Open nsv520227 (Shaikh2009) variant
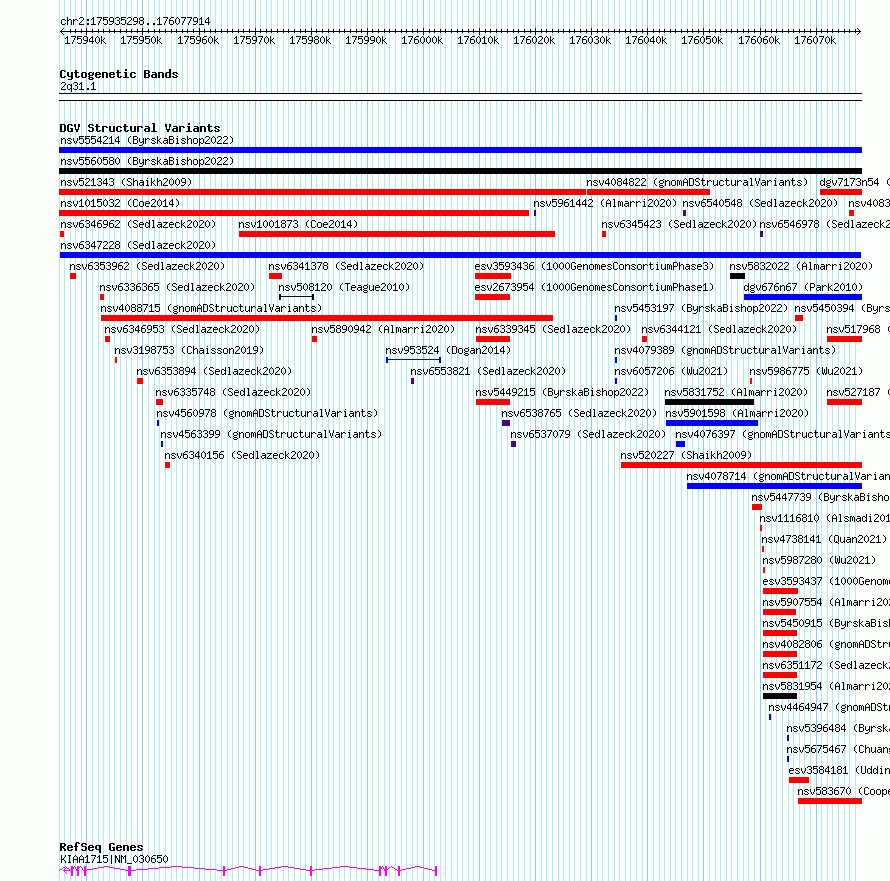Screen dimensions: 890x881 pos(686,455)
